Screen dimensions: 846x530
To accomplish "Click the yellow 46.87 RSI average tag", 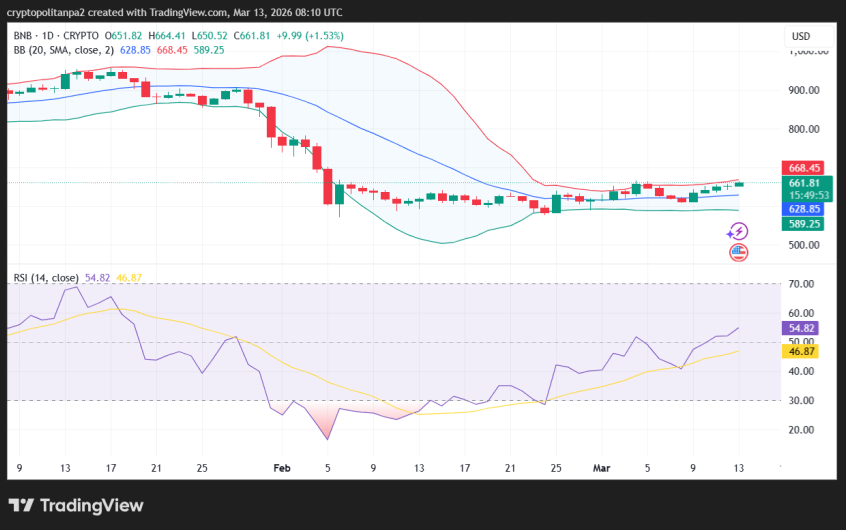I will (803, 351).
